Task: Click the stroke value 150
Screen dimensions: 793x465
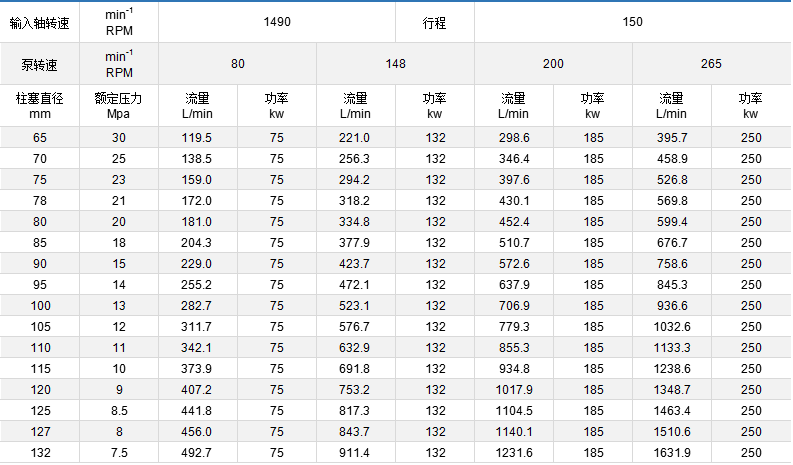Action: click(632, 21)
